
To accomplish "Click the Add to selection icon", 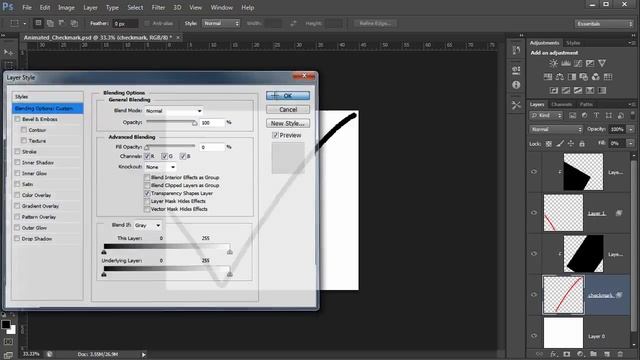I will point(50,23).
